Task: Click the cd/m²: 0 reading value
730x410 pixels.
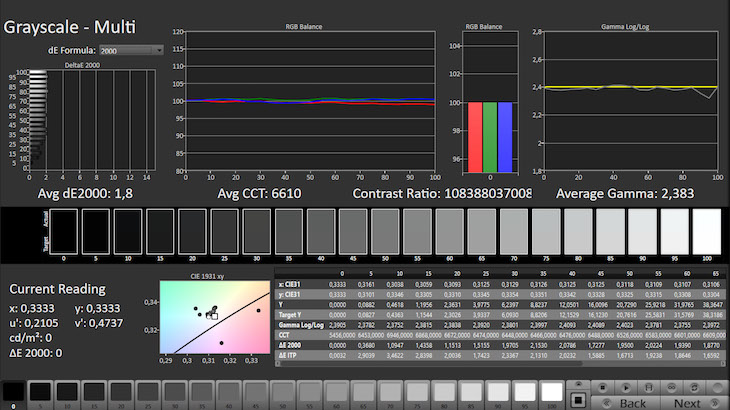Action: pos(31,338)
